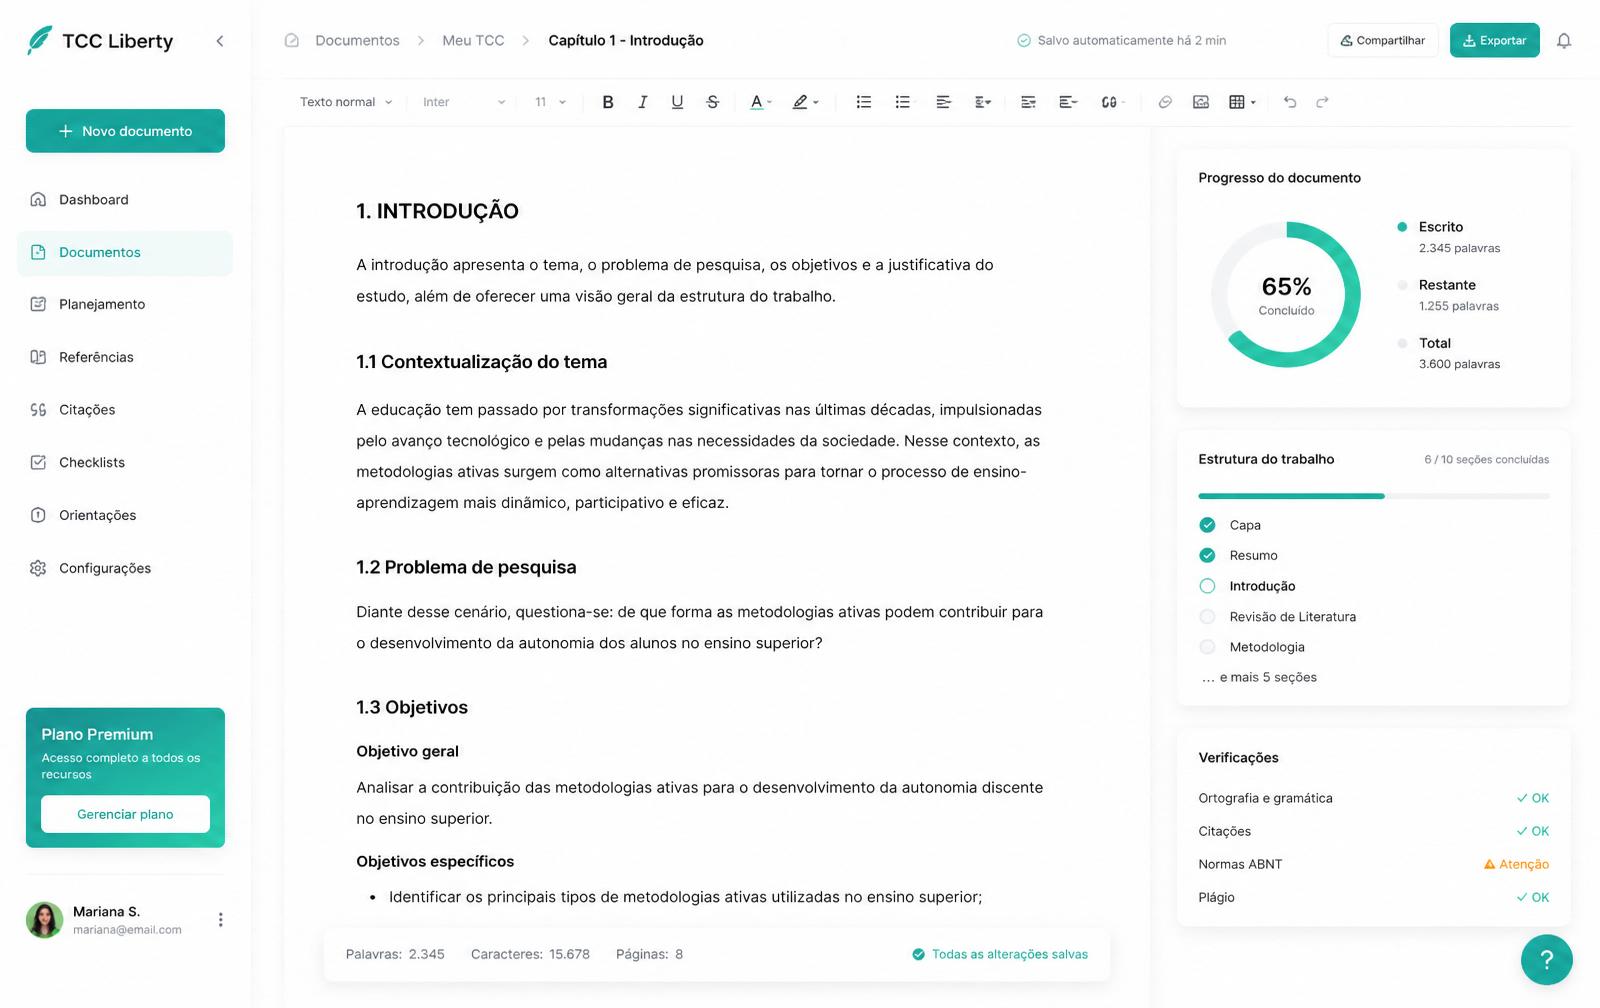The width and height of the screenshot is (1600, 1008).
Task: Expand the '… e mais 5 seções' list
Action: click(x=1259, y=677)
